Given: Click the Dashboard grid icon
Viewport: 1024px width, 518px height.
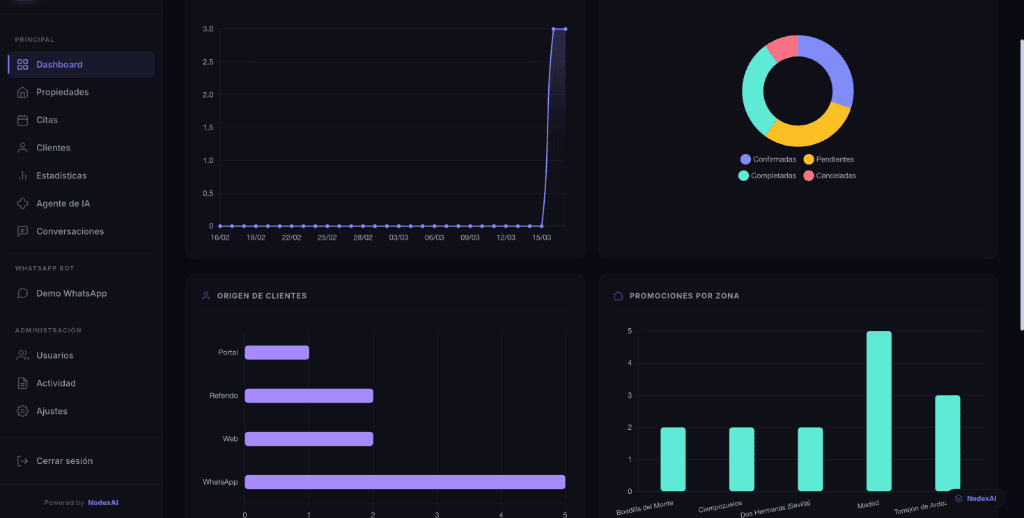Looking at the screenshot, I should (23, 64).
